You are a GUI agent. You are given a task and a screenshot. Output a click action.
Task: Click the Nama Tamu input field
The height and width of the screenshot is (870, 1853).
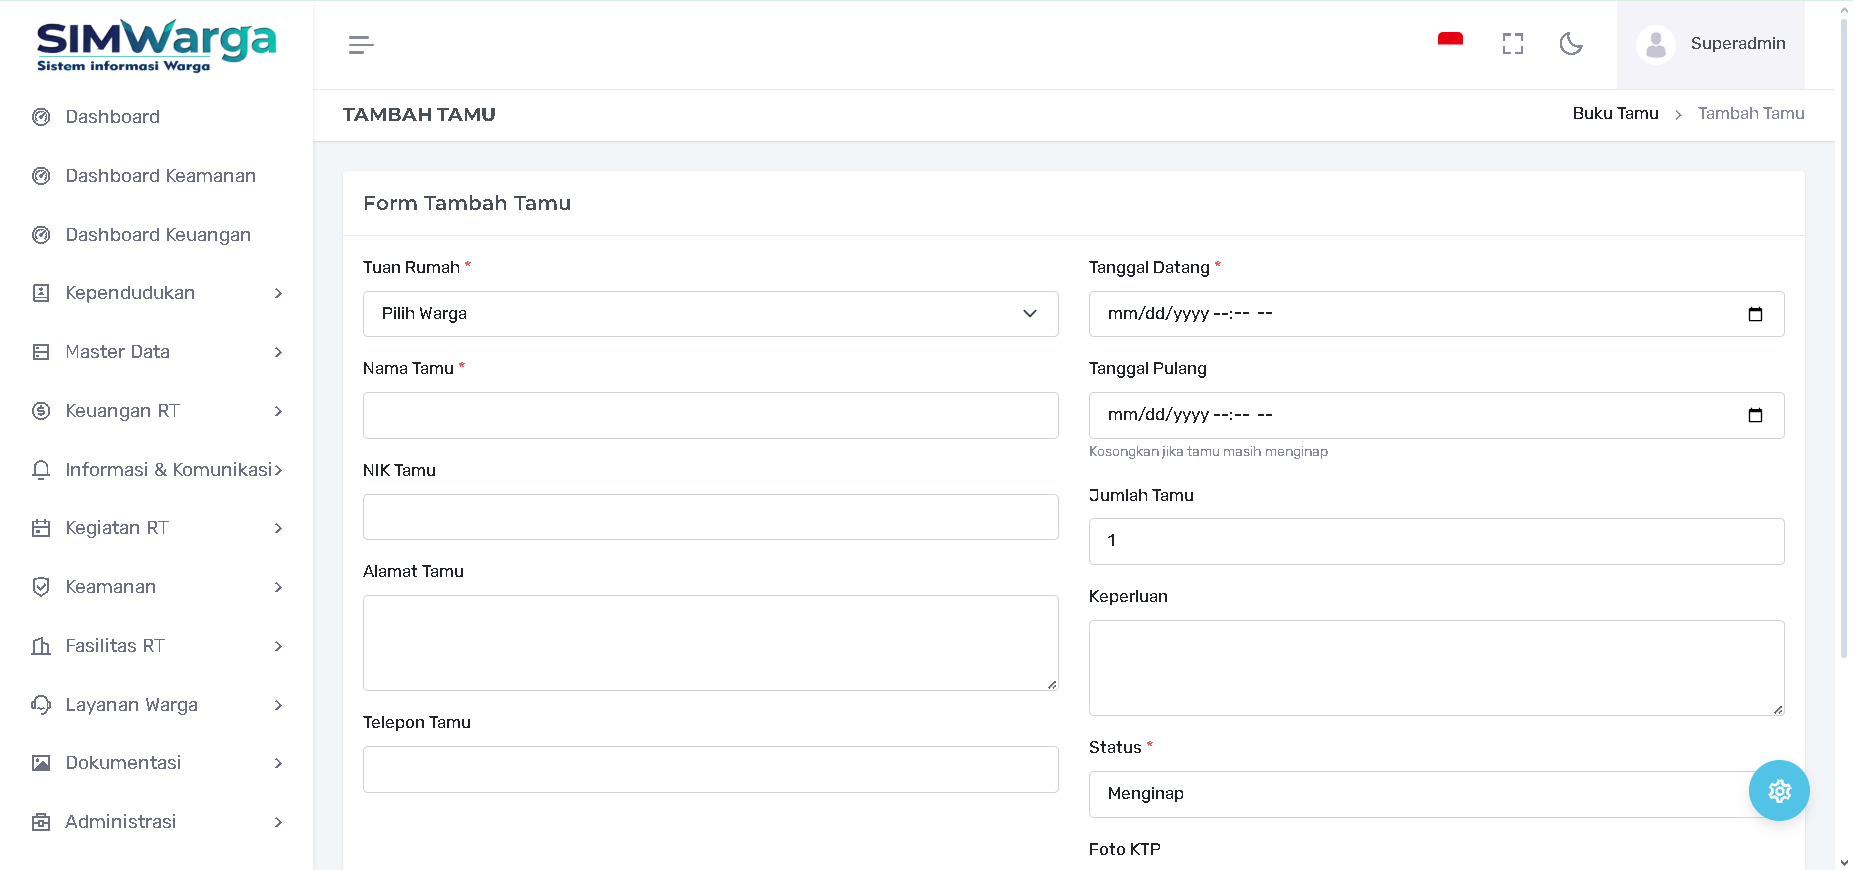coord(710,416)
